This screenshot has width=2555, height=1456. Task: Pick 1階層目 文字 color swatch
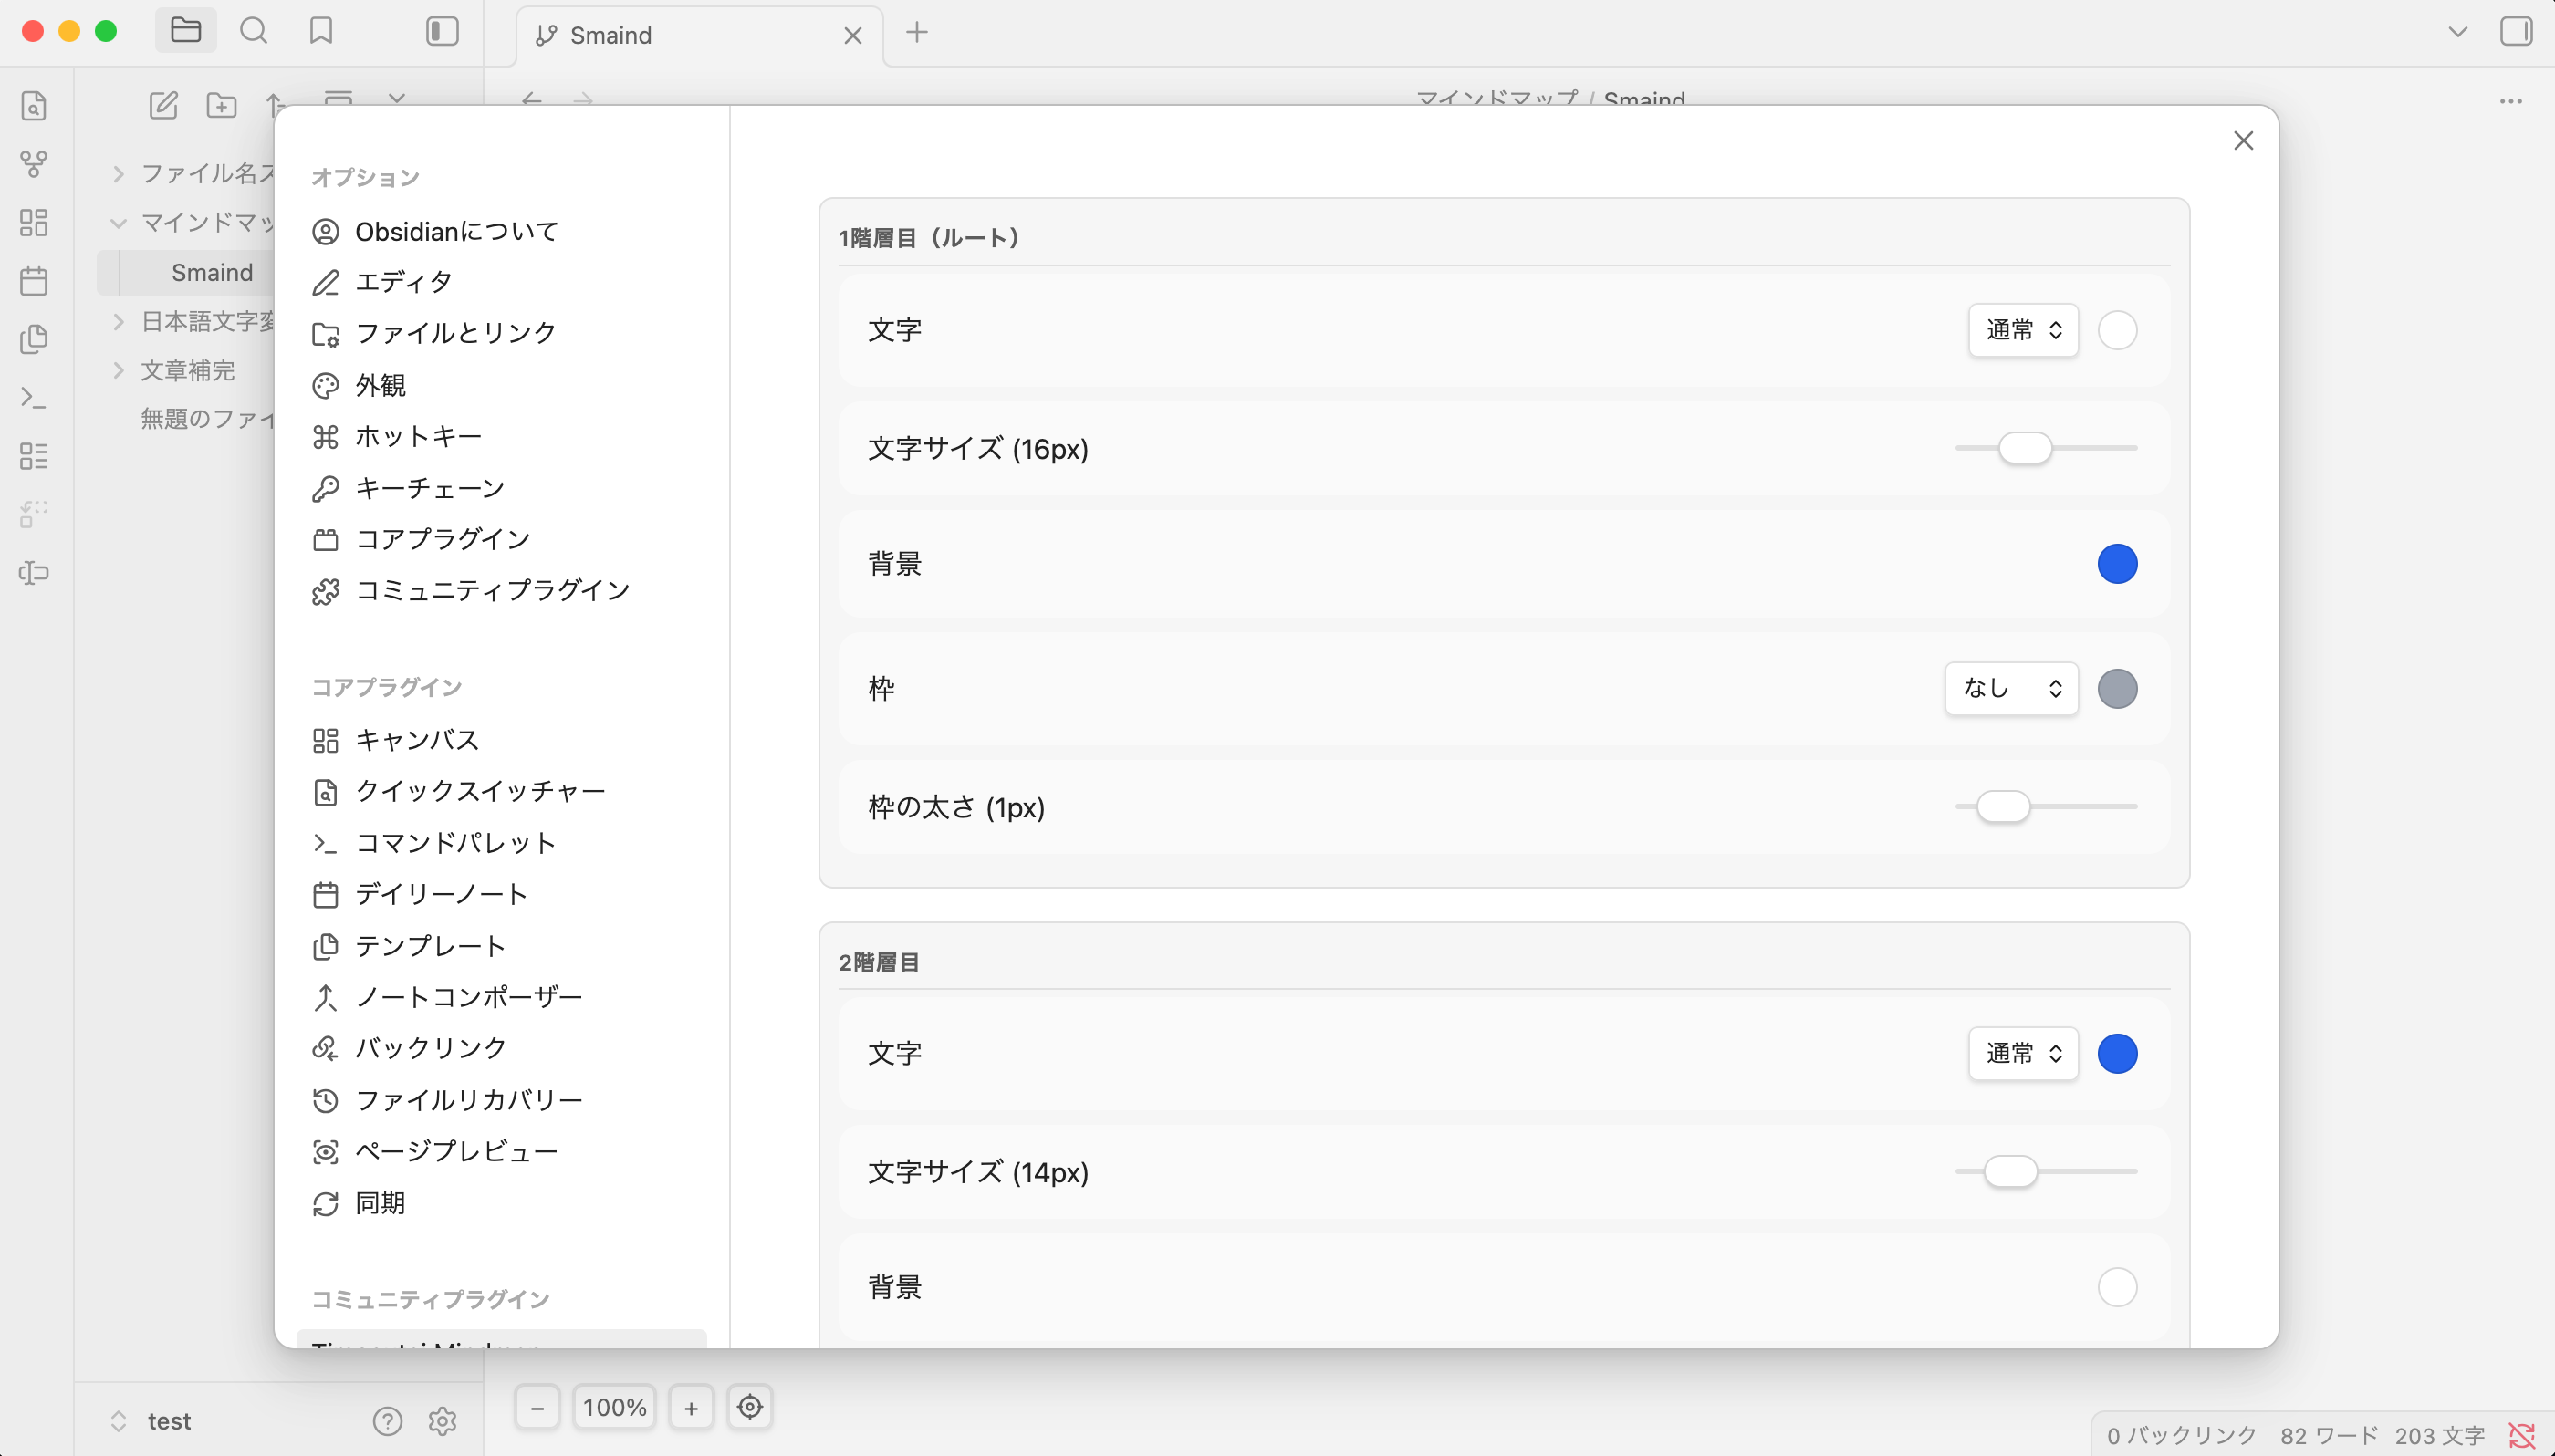pyautogui.click(x=2117, y=330)
